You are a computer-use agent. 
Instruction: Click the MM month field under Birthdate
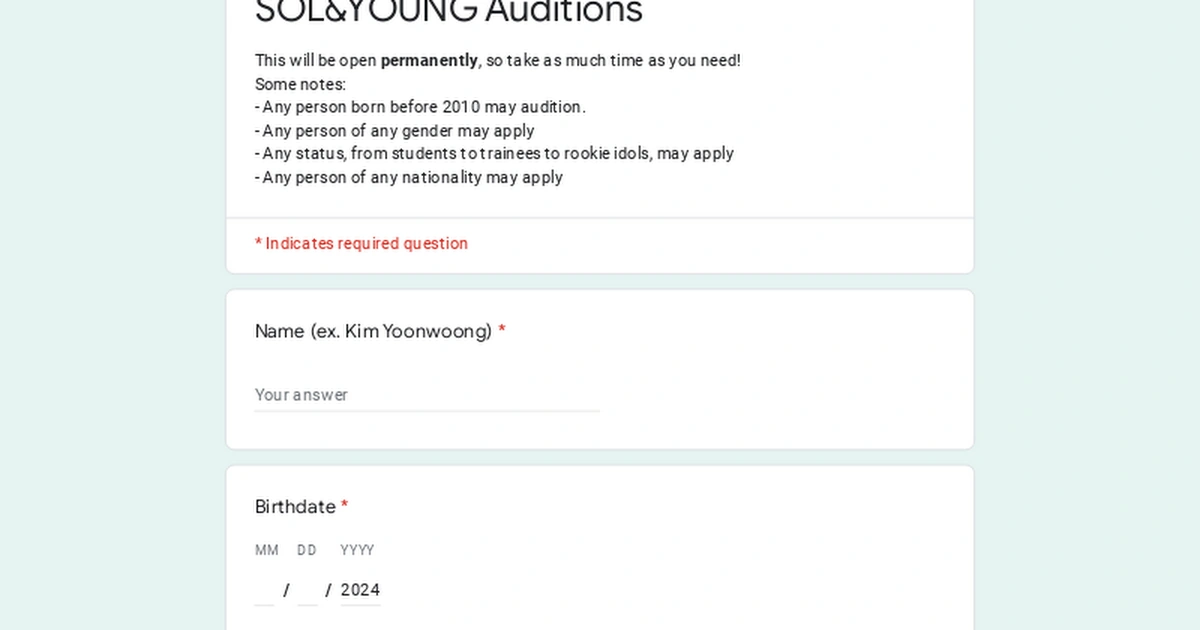[264, 590]
